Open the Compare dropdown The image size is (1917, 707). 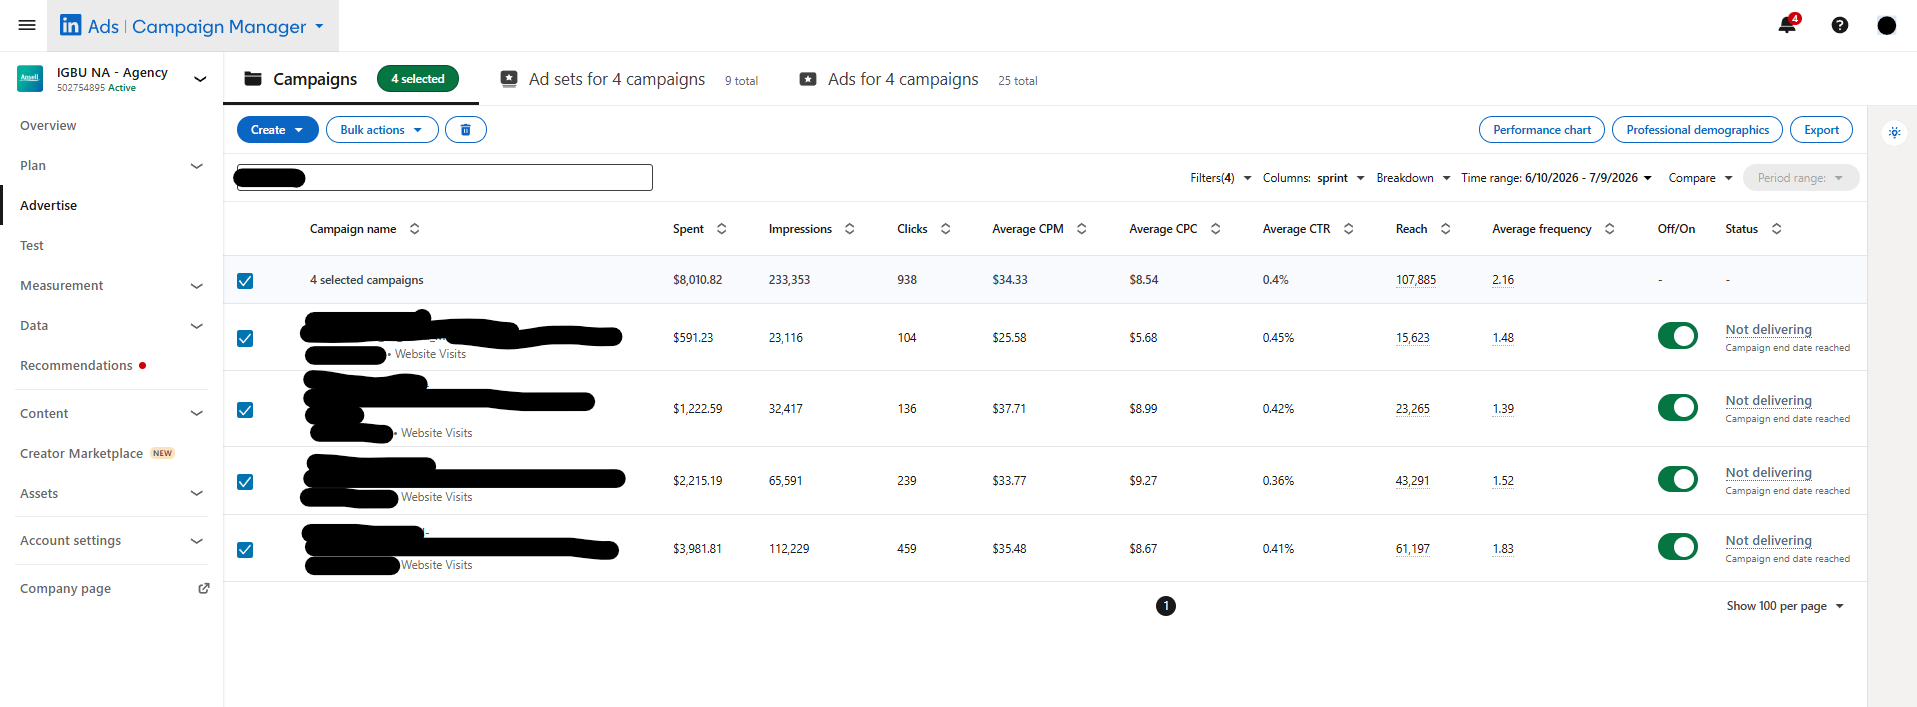click(x=1700, y=178)
